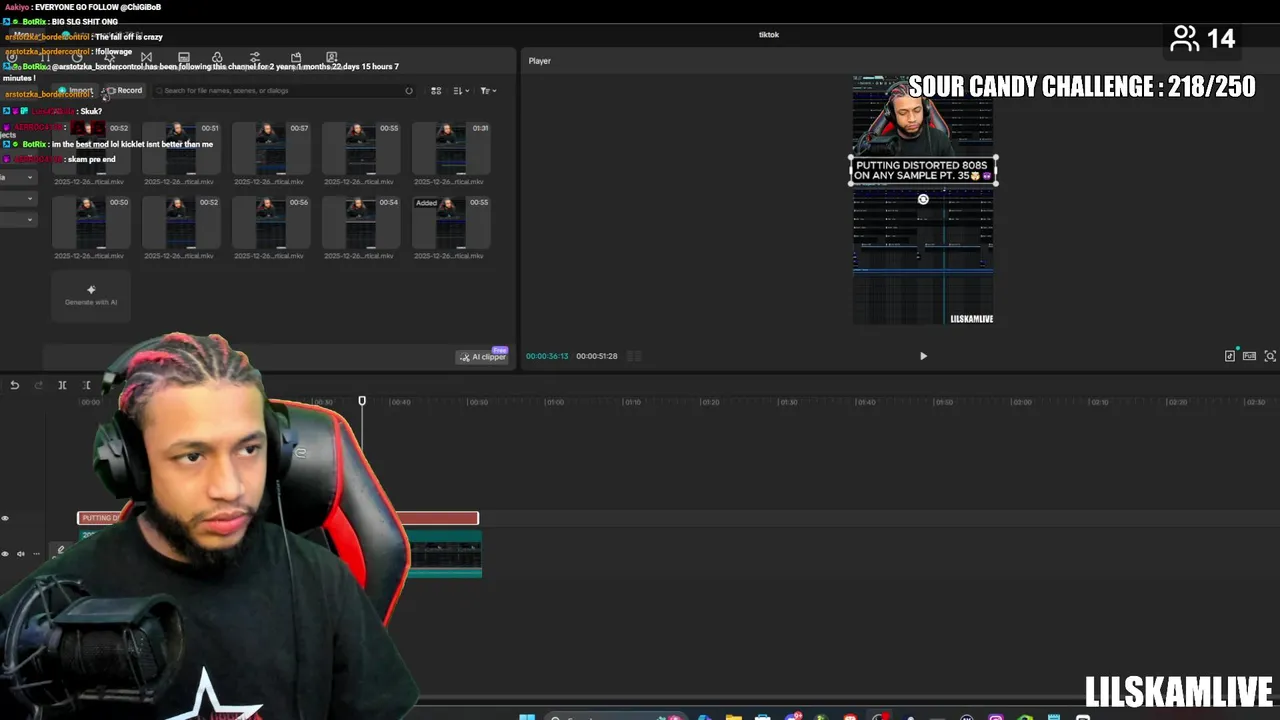This screenshot has width=1280, height=720.
Task: Jump to 00:40 on timeline ruler
Action: click(x=400, y=402)
